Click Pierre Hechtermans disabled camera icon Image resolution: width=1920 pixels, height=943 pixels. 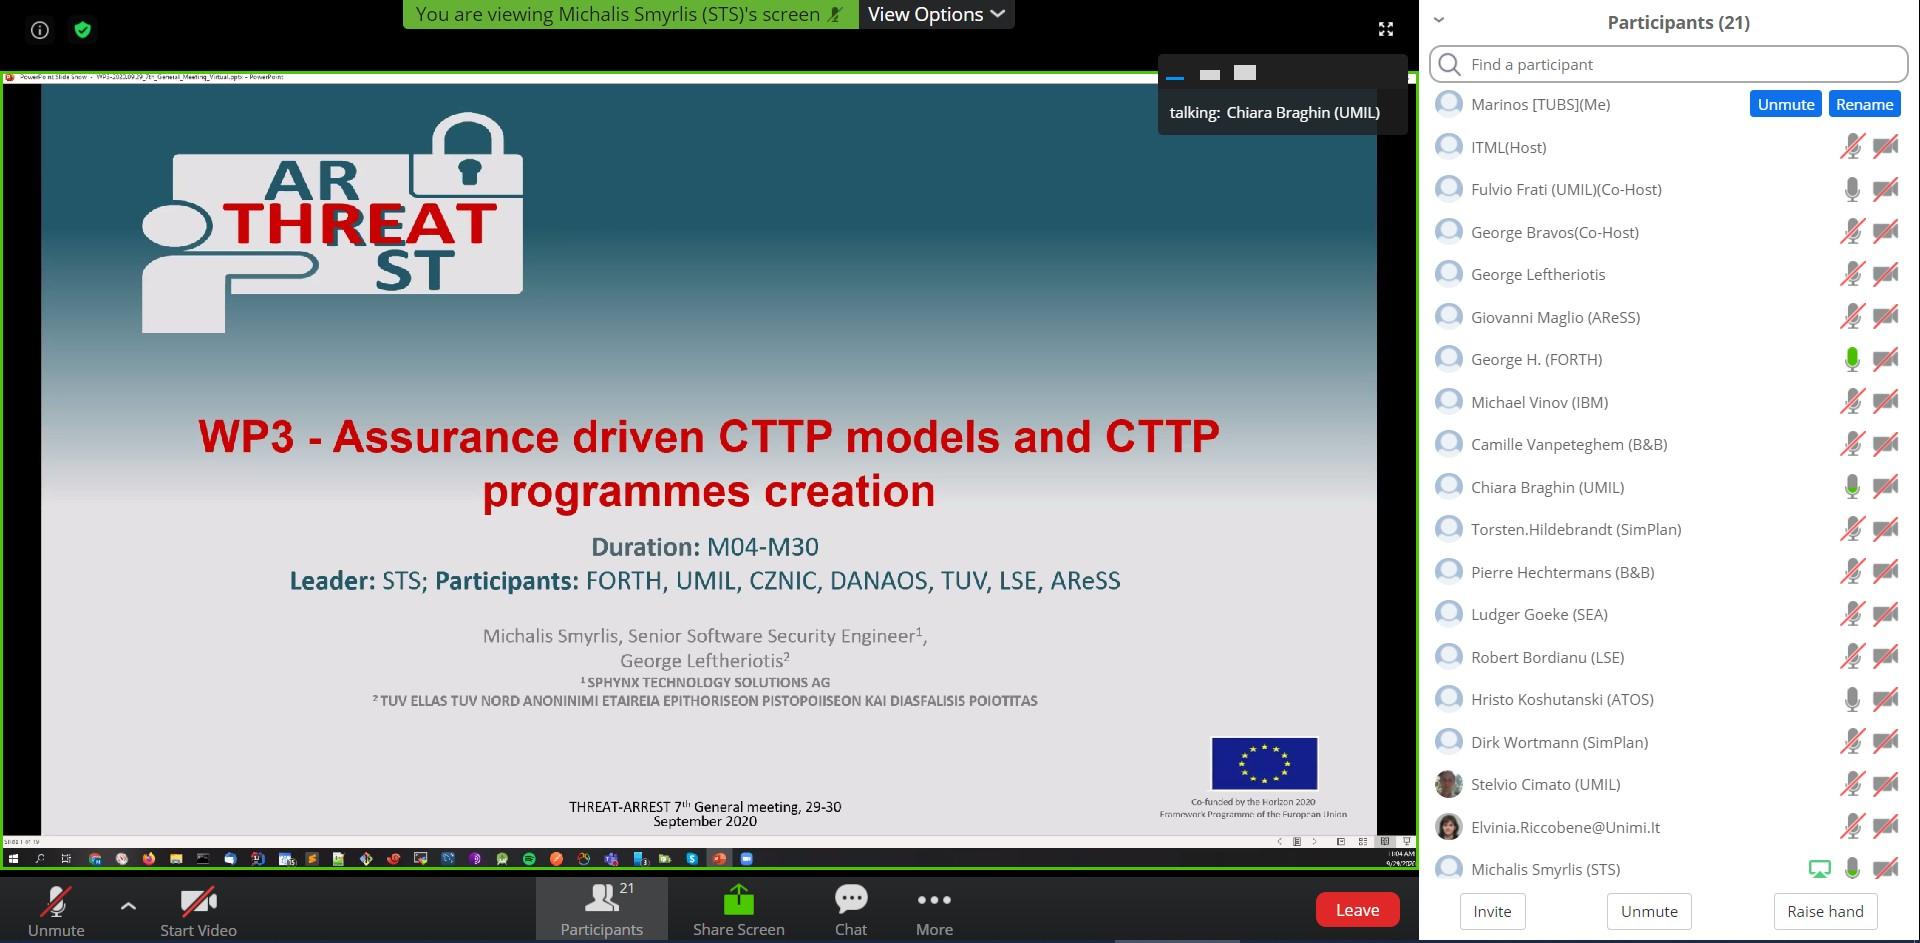tap(1886, 572)
